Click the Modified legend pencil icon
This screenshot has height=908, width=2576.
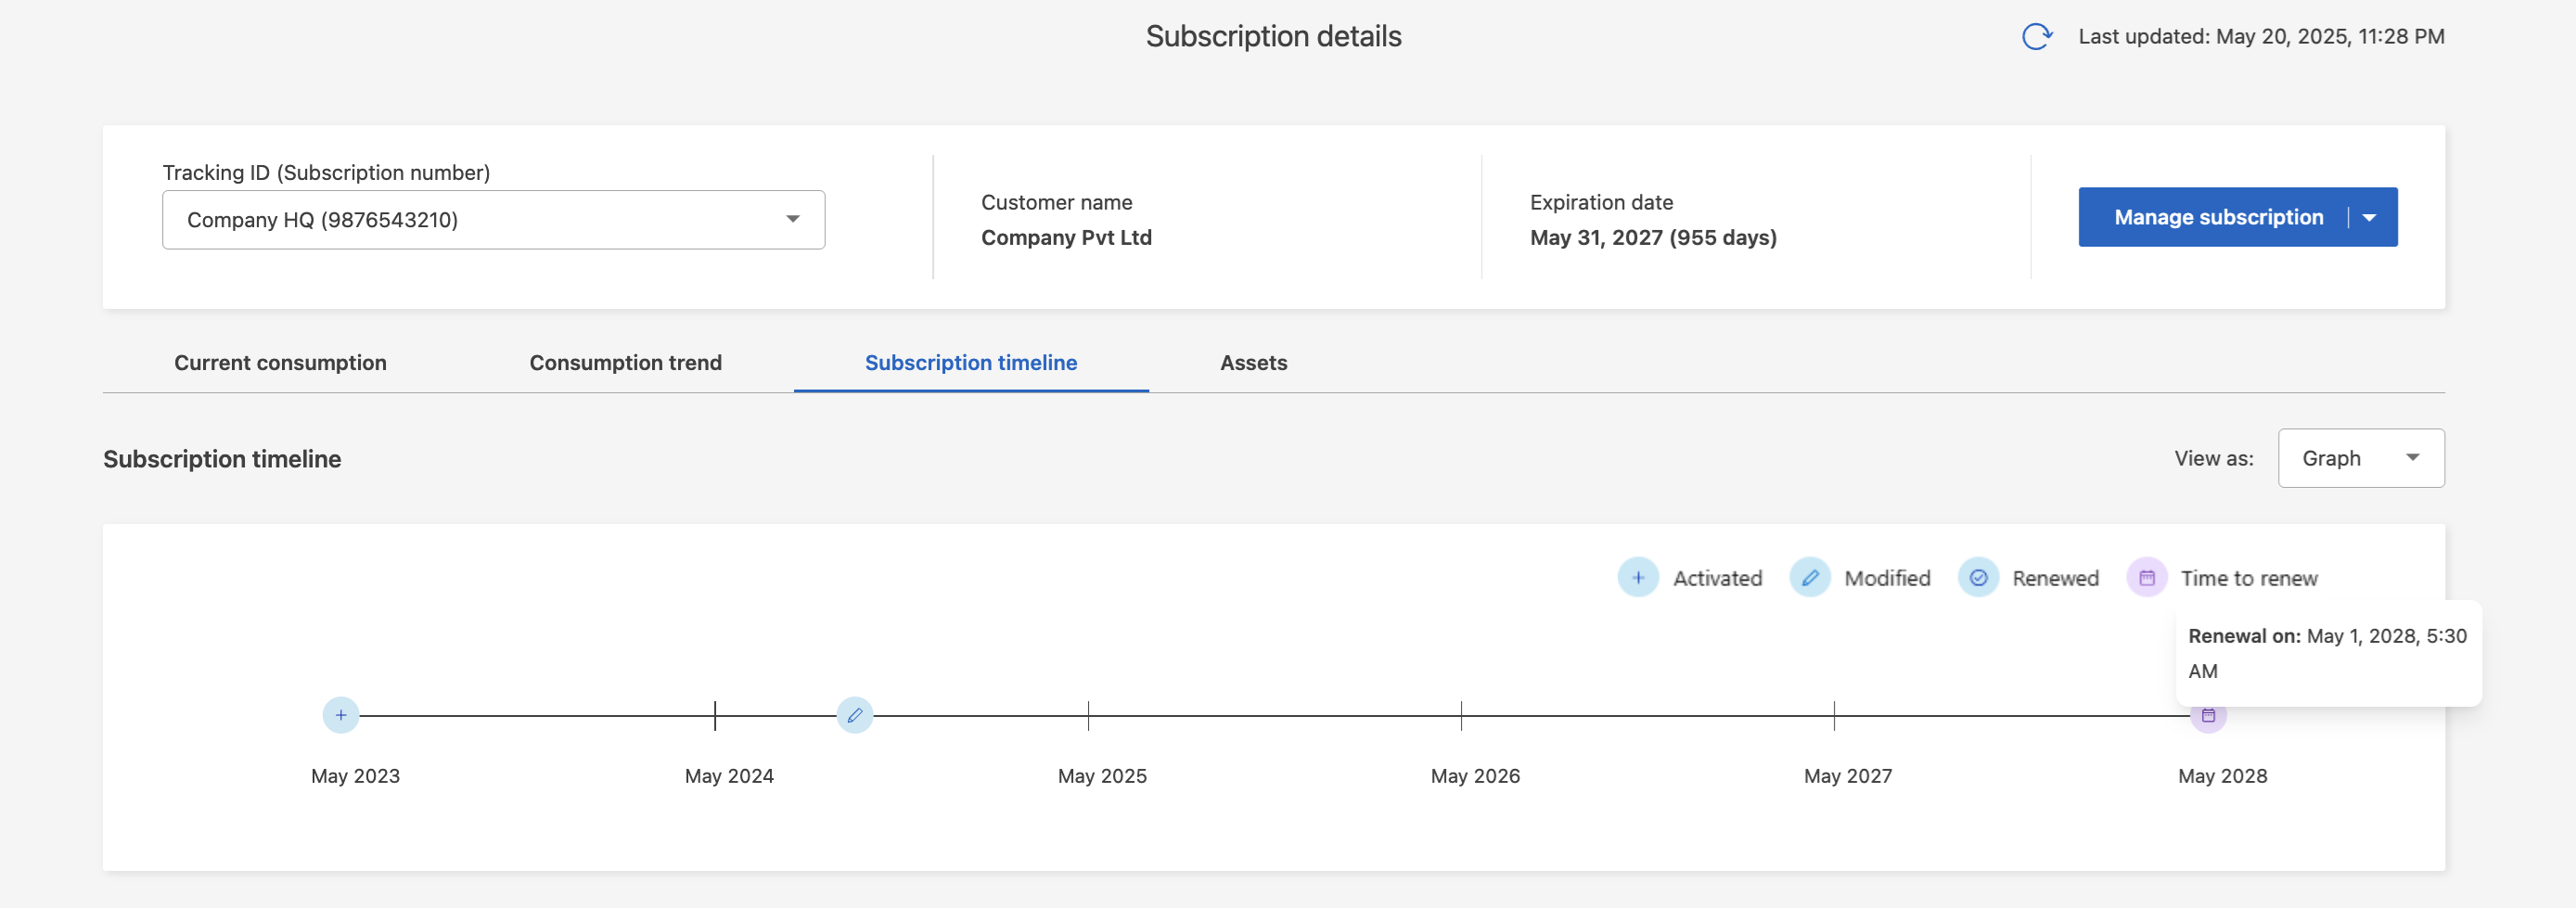coord(1809,578)
